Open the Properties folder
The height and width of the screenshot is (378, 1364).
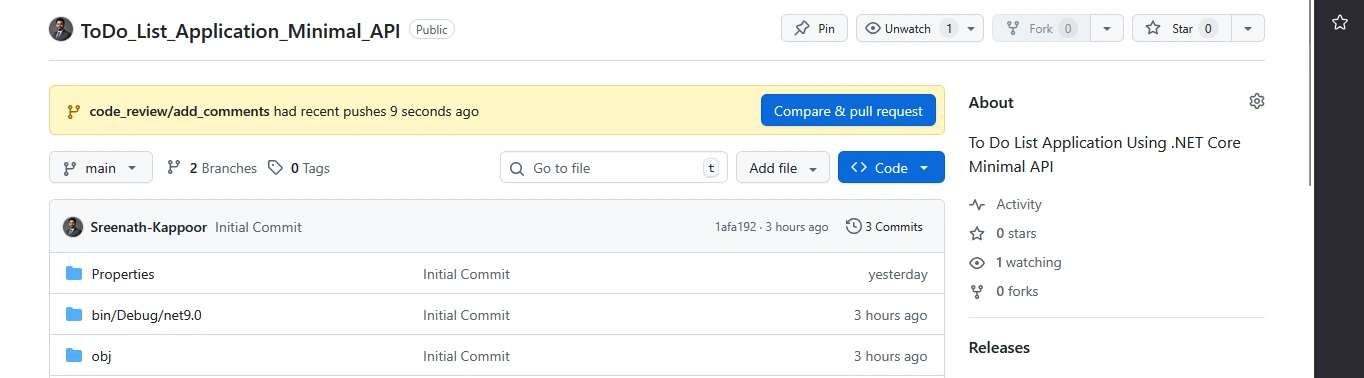pos(123,274)
